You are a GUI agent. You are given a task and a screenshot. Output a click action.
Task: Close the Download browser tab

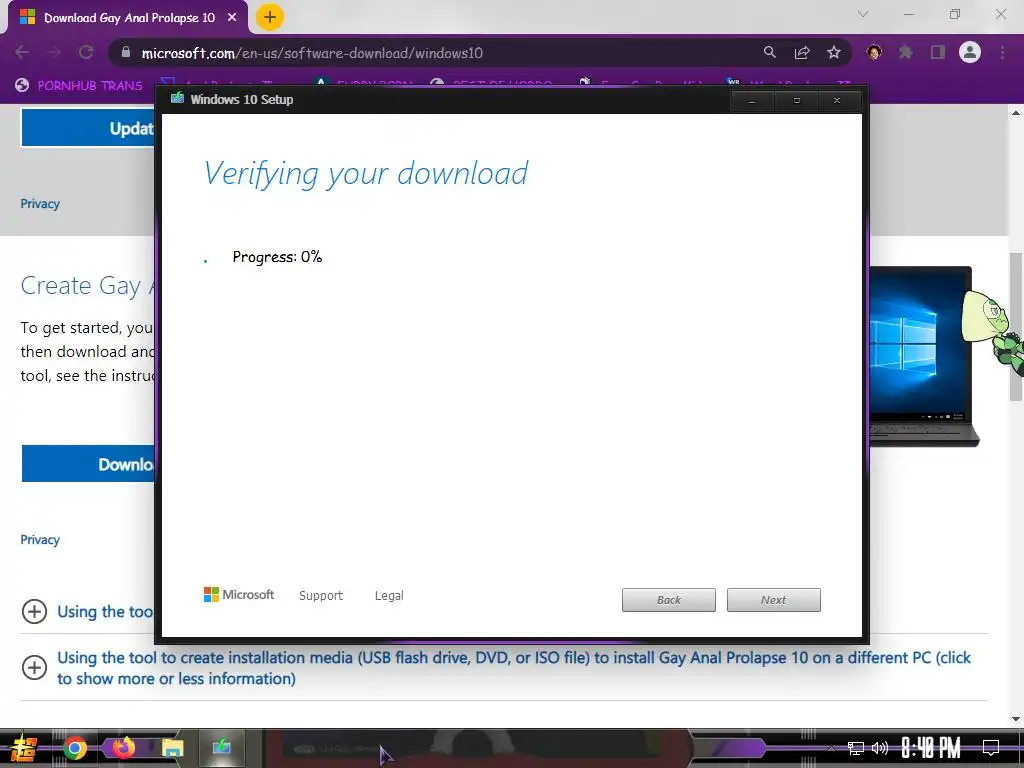coord(232,18)
